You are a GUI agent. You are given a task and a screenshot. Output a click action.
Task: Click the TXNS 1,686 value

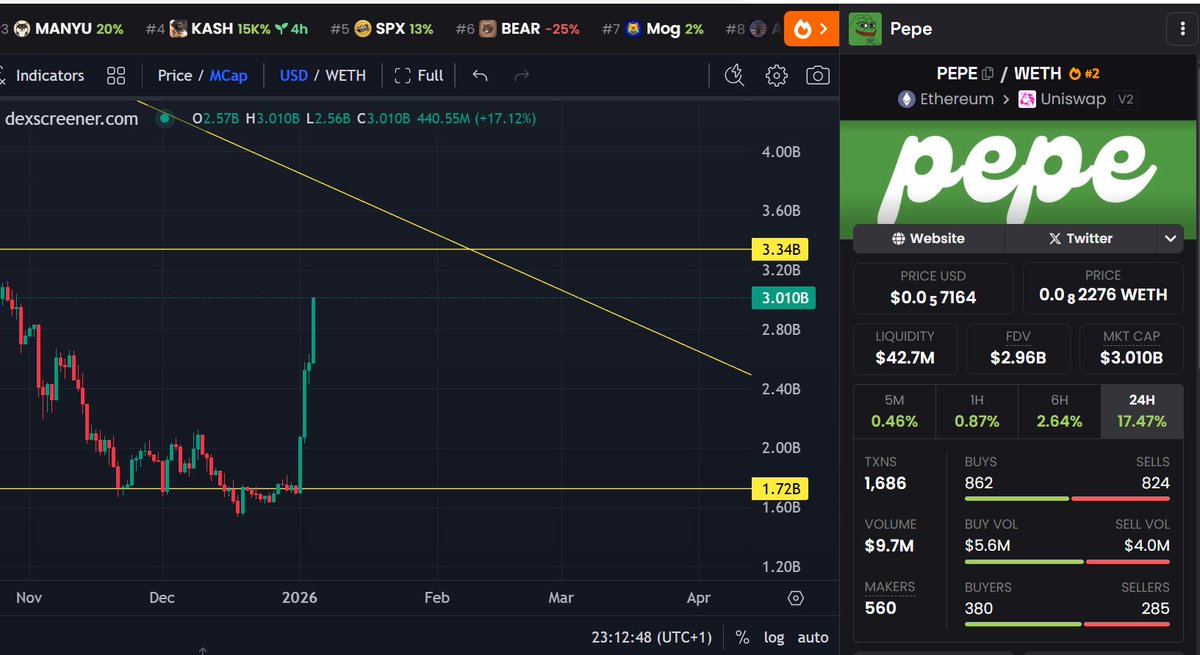(885, 484)
